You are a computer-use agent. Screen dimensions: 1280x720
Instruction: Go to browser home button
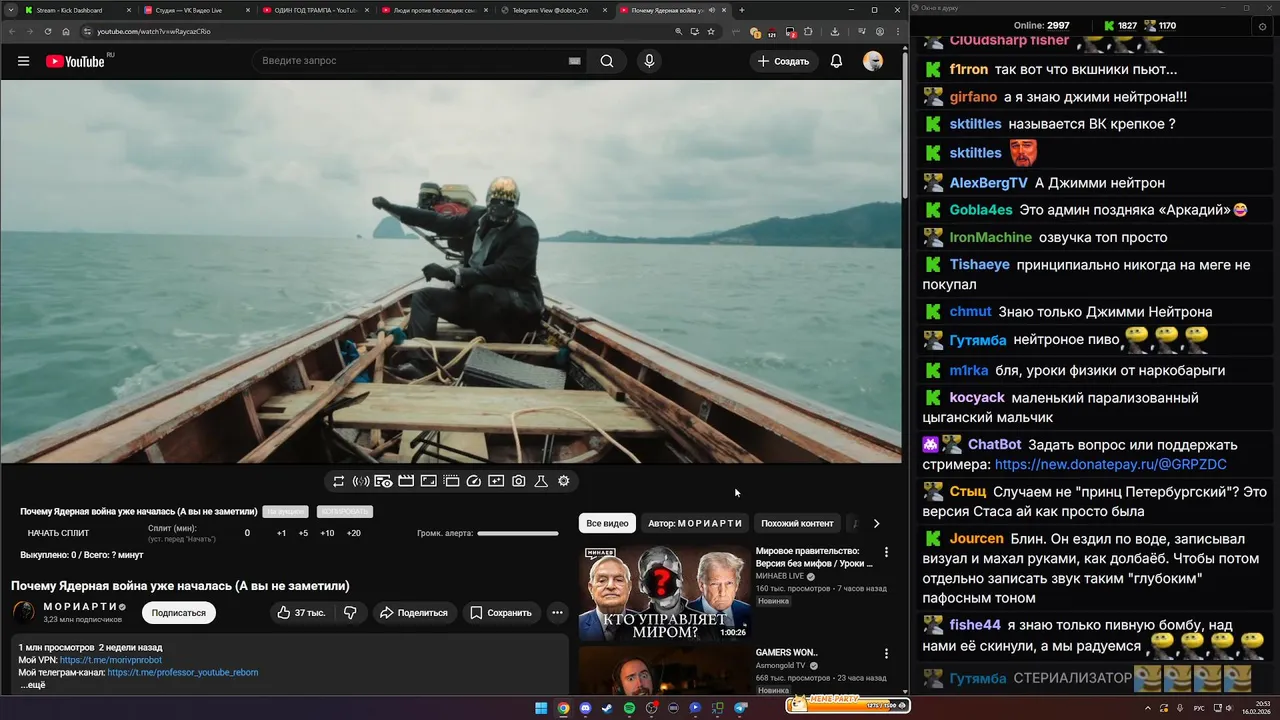pyautogui.click(x=66, y=31)
